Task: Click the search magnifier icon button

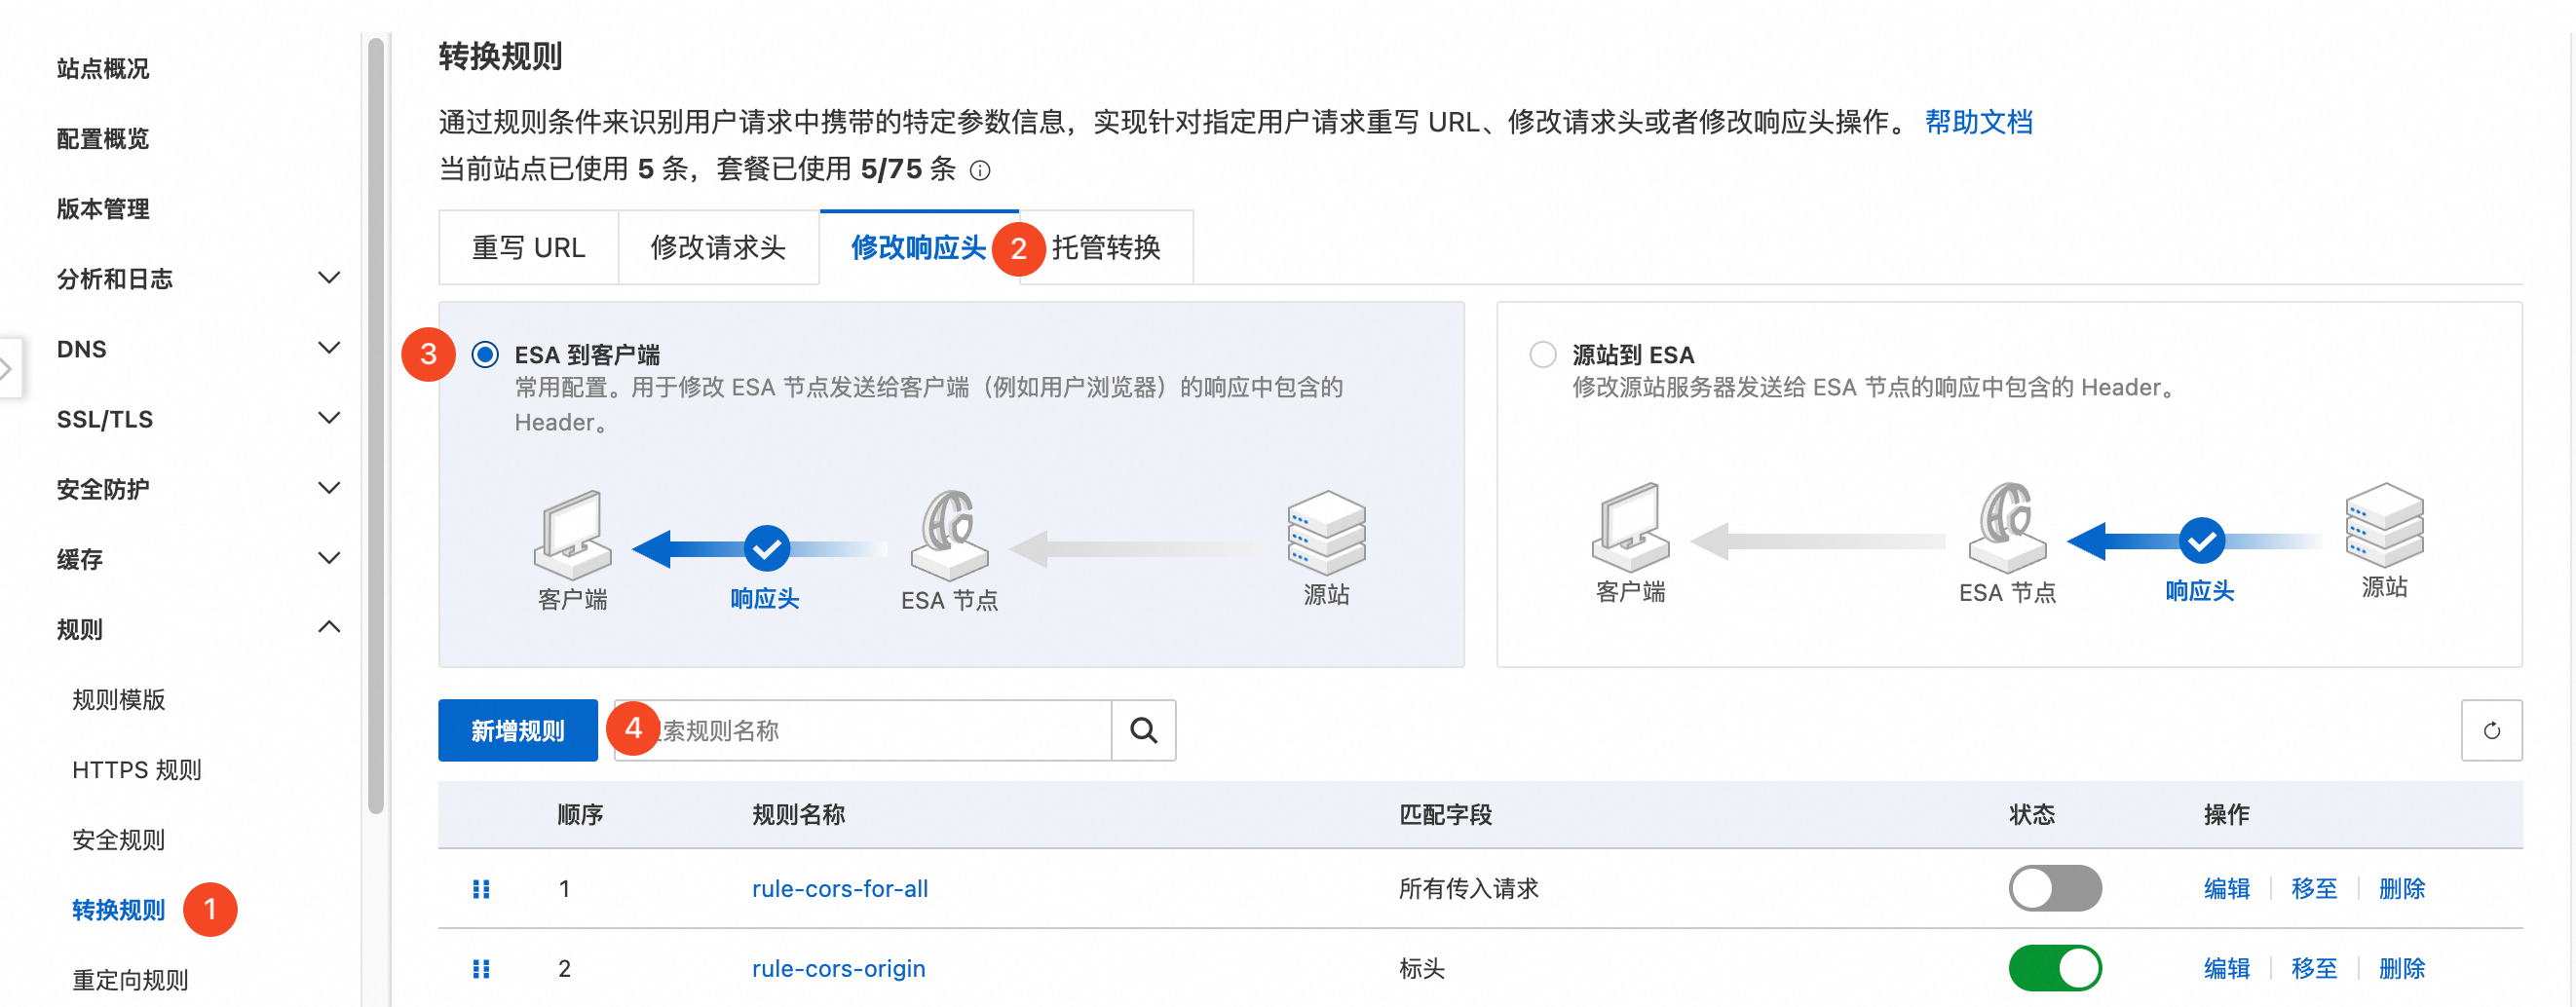Action: (1143, 730)
